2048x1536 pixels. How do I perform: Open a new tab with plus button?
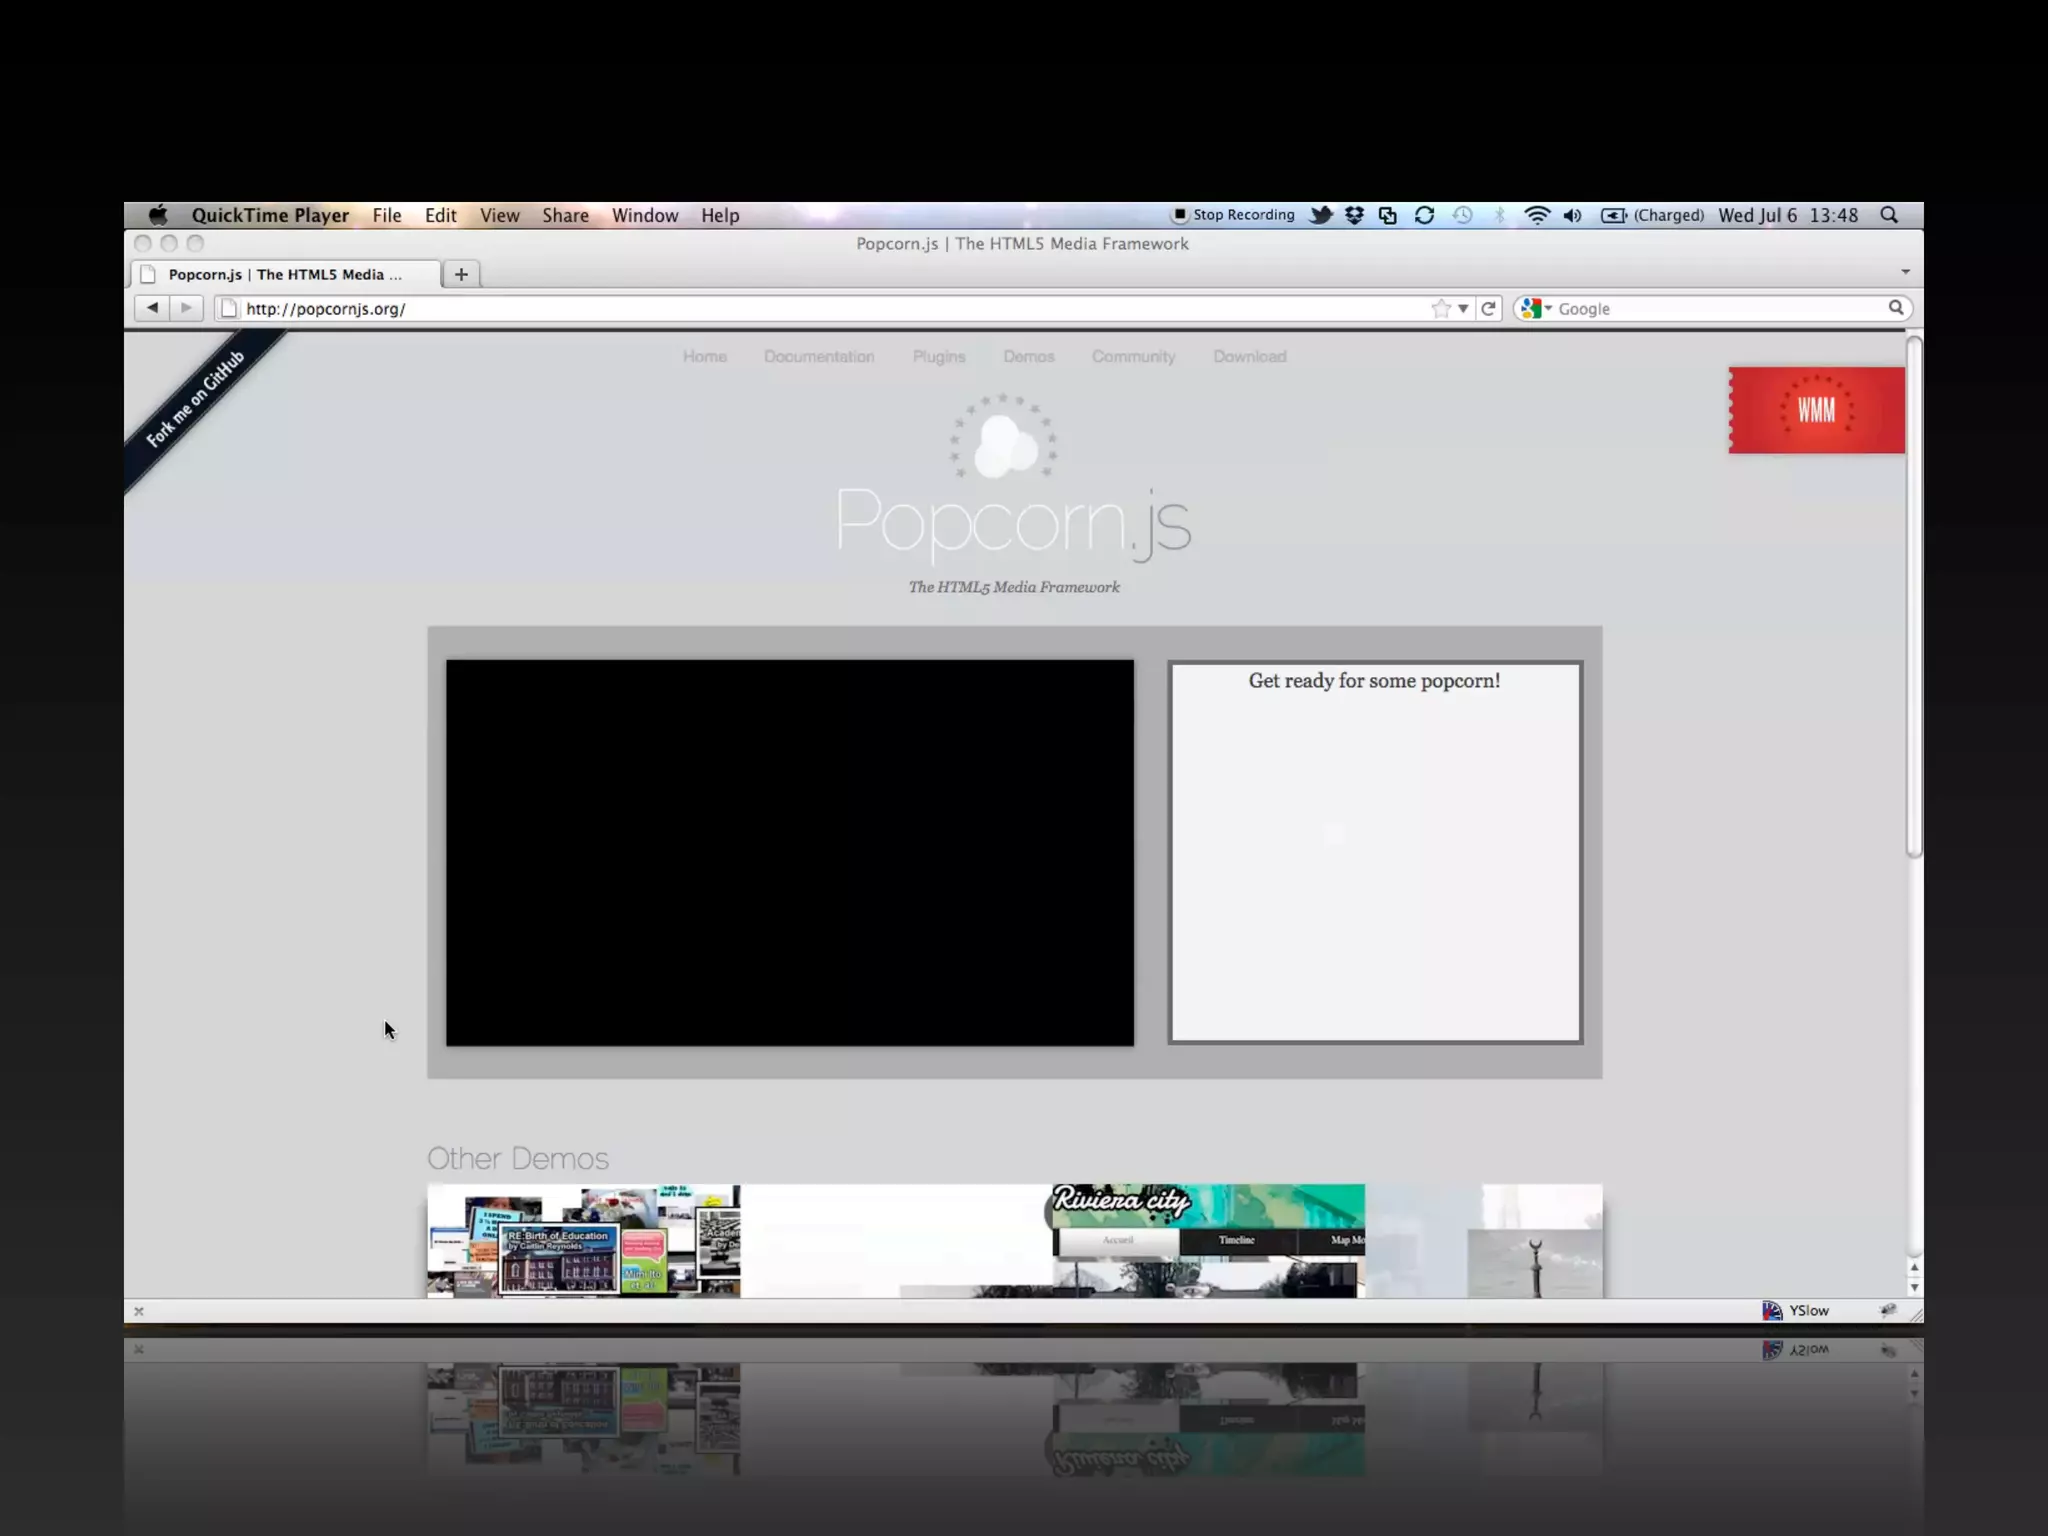[461, 274]
